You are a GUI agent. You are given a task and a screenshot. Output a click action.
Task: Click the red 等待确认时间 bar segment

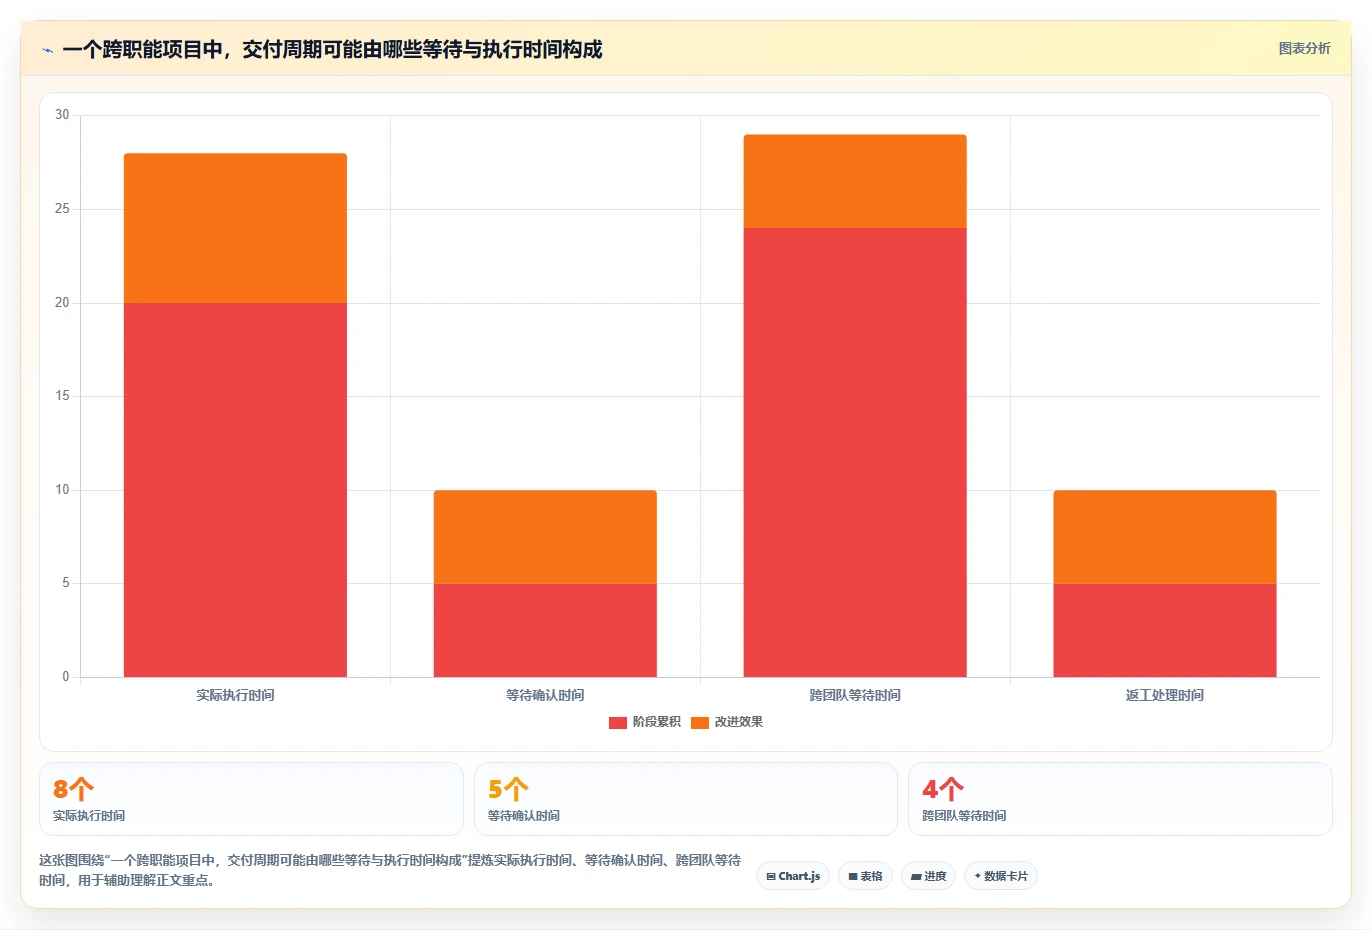click(x=545, y=630)
